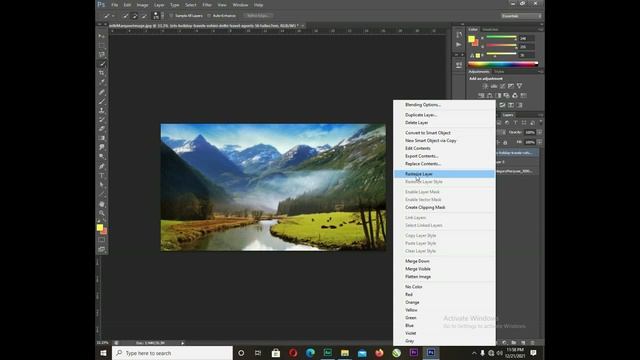Select the Pen tool
The width and height of the screenshot is (640, 360).
(102, 166)
